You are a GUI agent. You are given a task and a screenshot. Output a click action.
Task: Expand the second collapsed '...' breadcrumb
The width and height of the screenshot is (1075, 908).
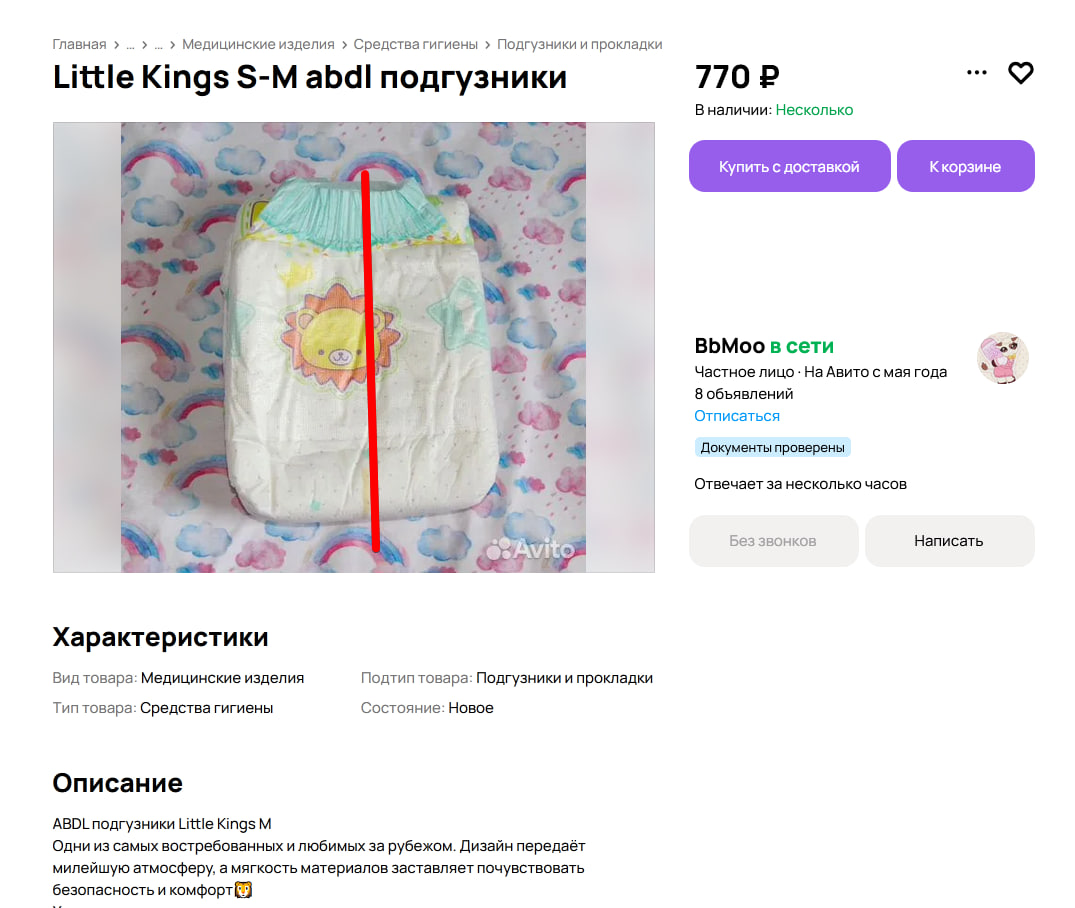tap(158, 45)
